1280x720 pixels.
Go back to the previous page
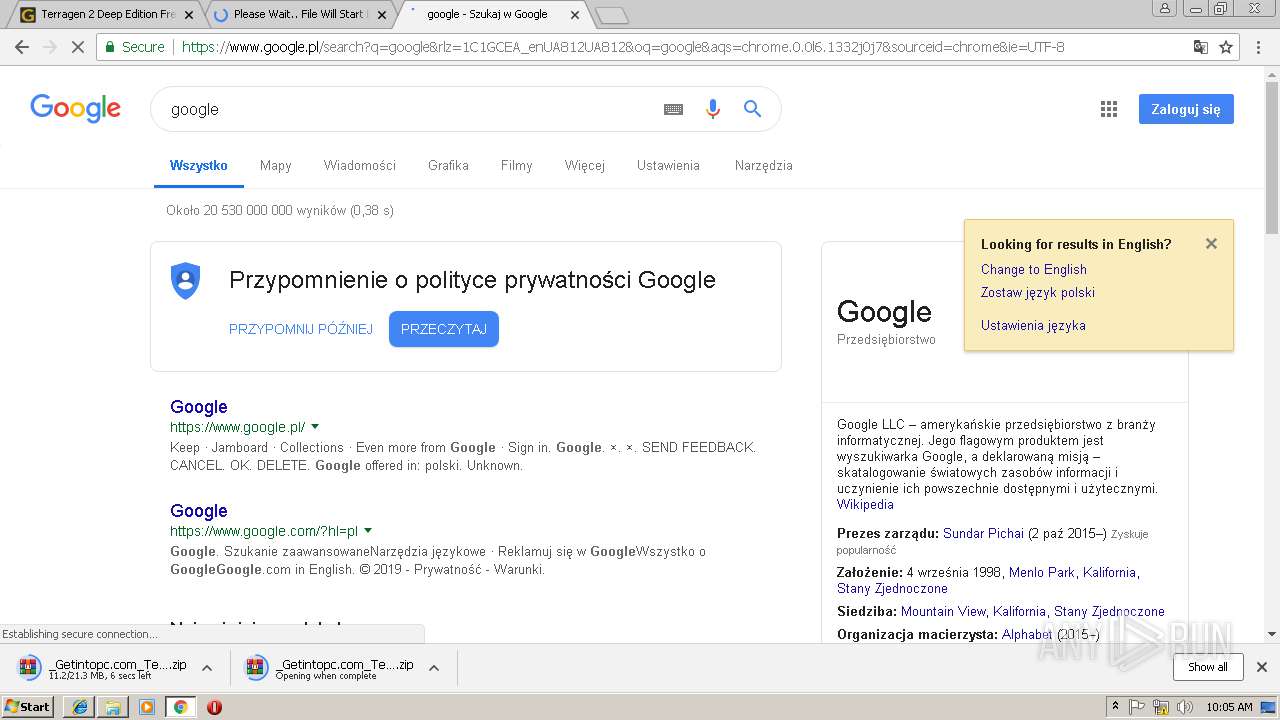pyautogui.click(x=22, y=47)
